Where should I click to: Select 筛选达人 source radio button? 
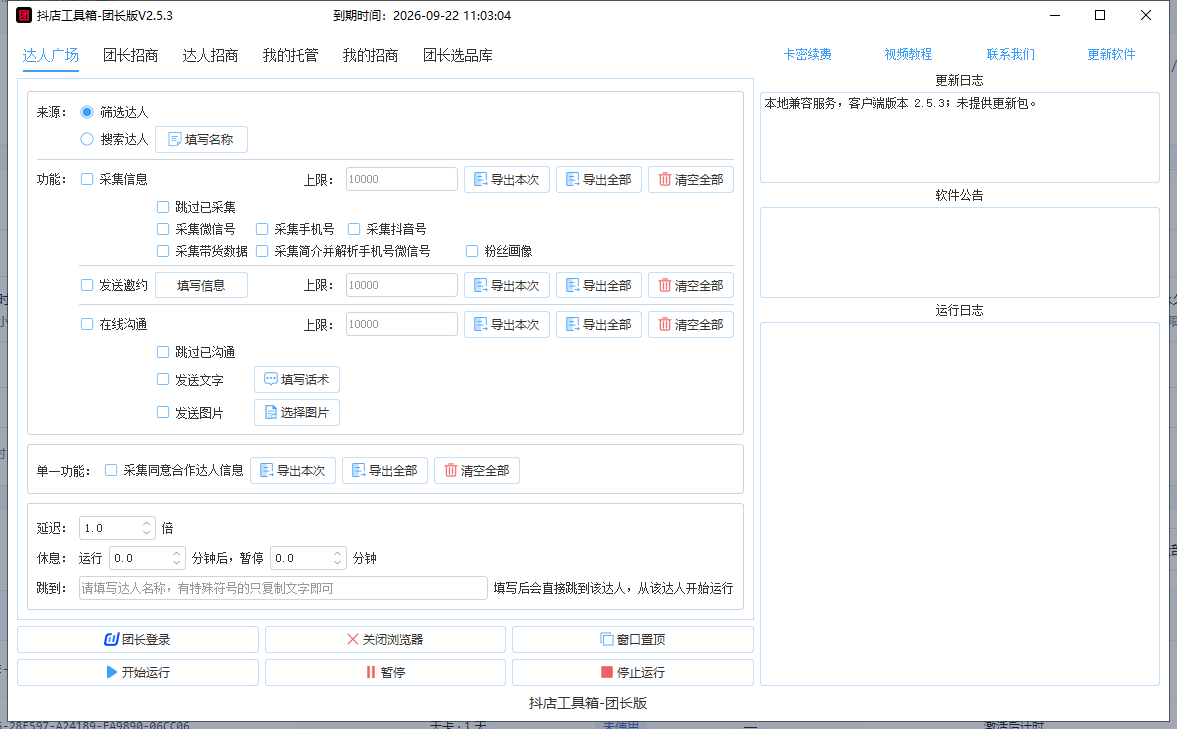87,112
